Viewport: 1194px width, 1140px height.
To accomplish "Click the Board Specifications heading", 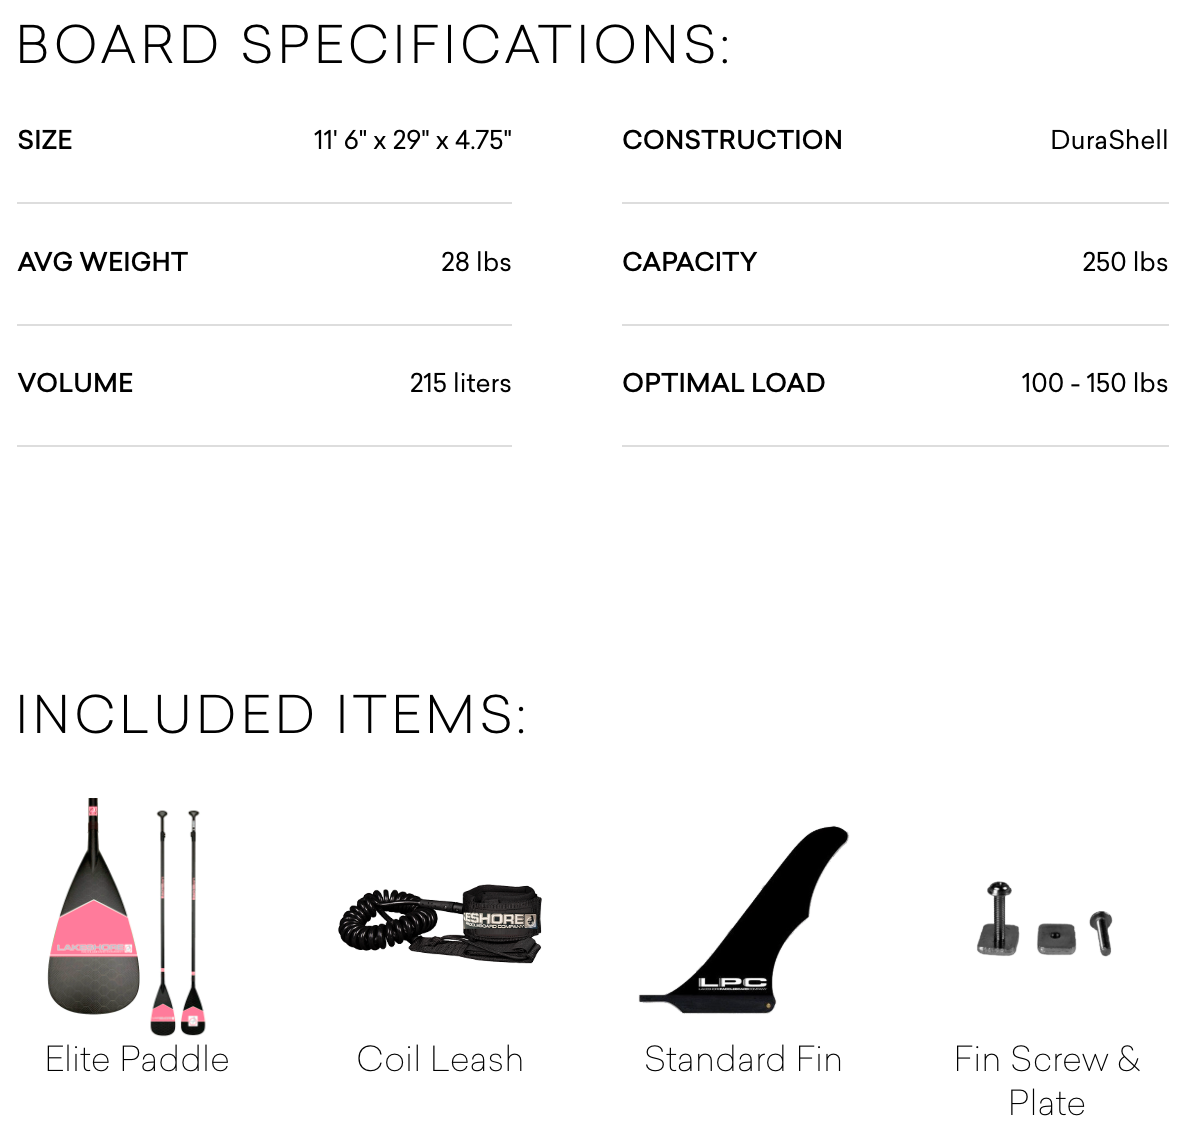I will tap(374, 45).
